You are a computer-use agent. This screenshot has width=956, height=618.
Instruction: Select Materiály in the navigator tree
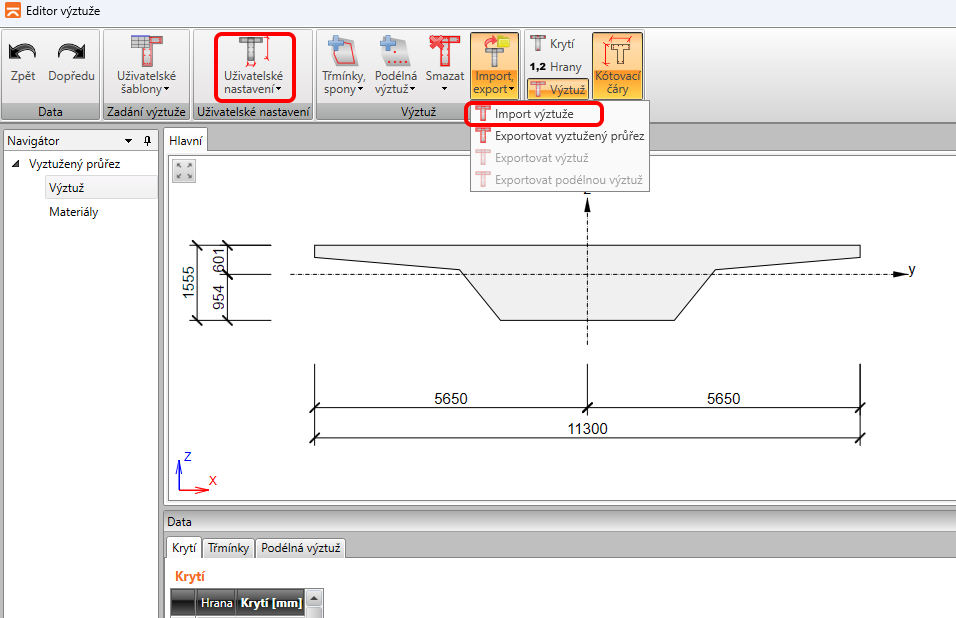[74, 212]
